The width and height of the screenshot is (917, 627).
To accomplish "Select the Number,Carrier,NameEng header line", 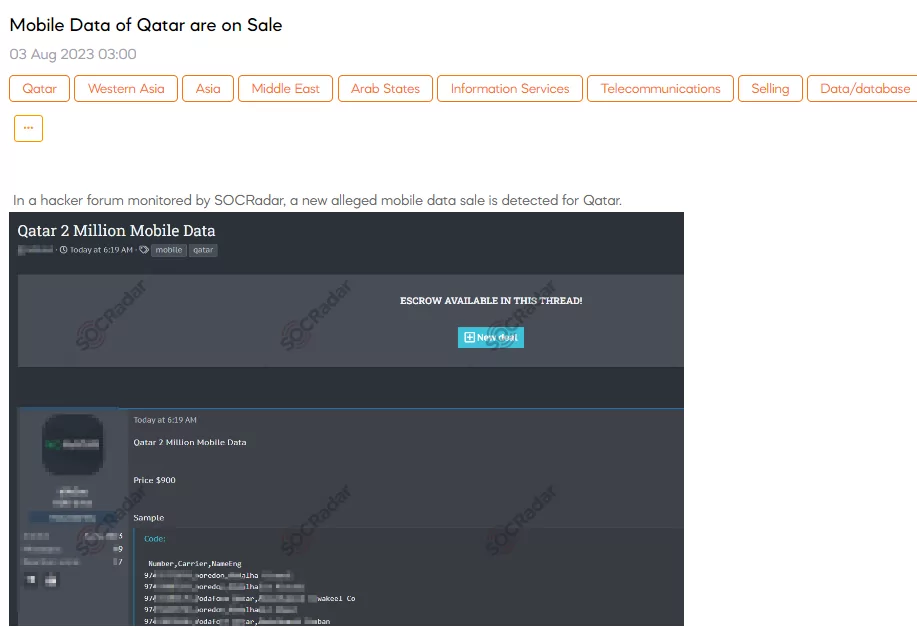I will coord(195,563).
